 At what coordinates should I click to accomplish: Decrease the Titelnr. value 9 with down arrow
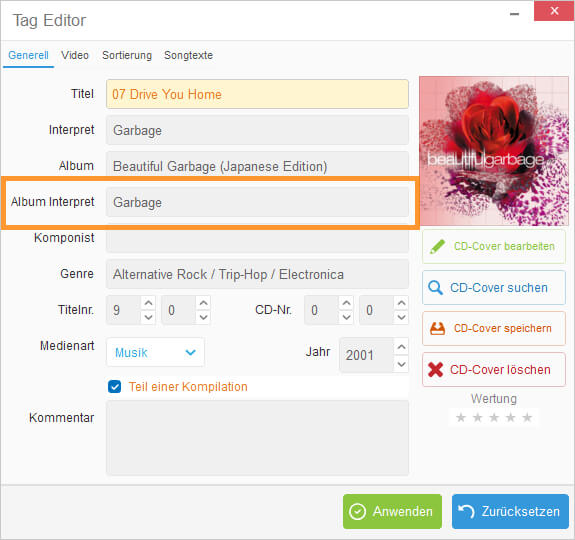148,317
